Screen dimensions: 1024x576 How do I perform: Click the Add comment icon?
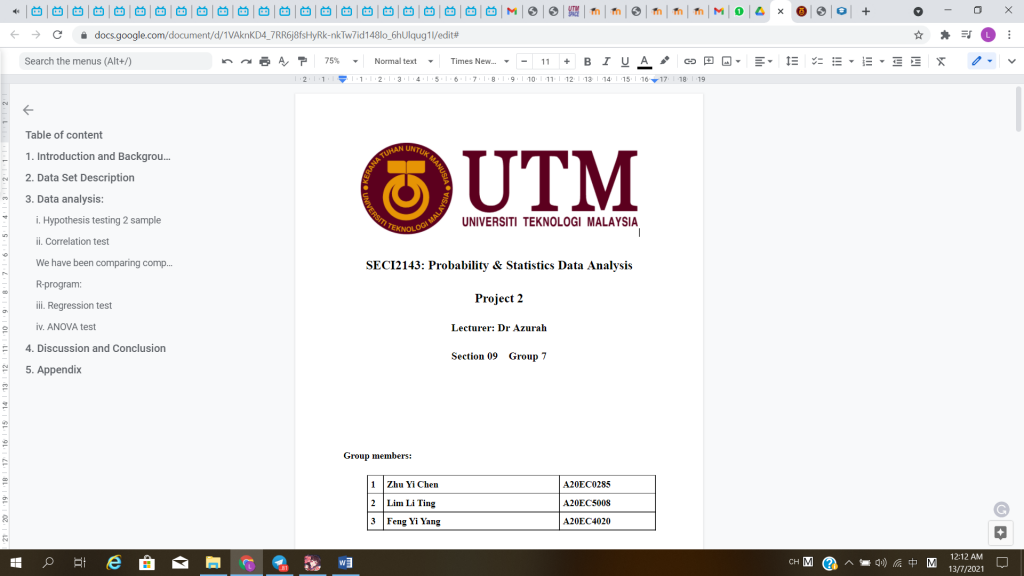(x=709, y=61)
